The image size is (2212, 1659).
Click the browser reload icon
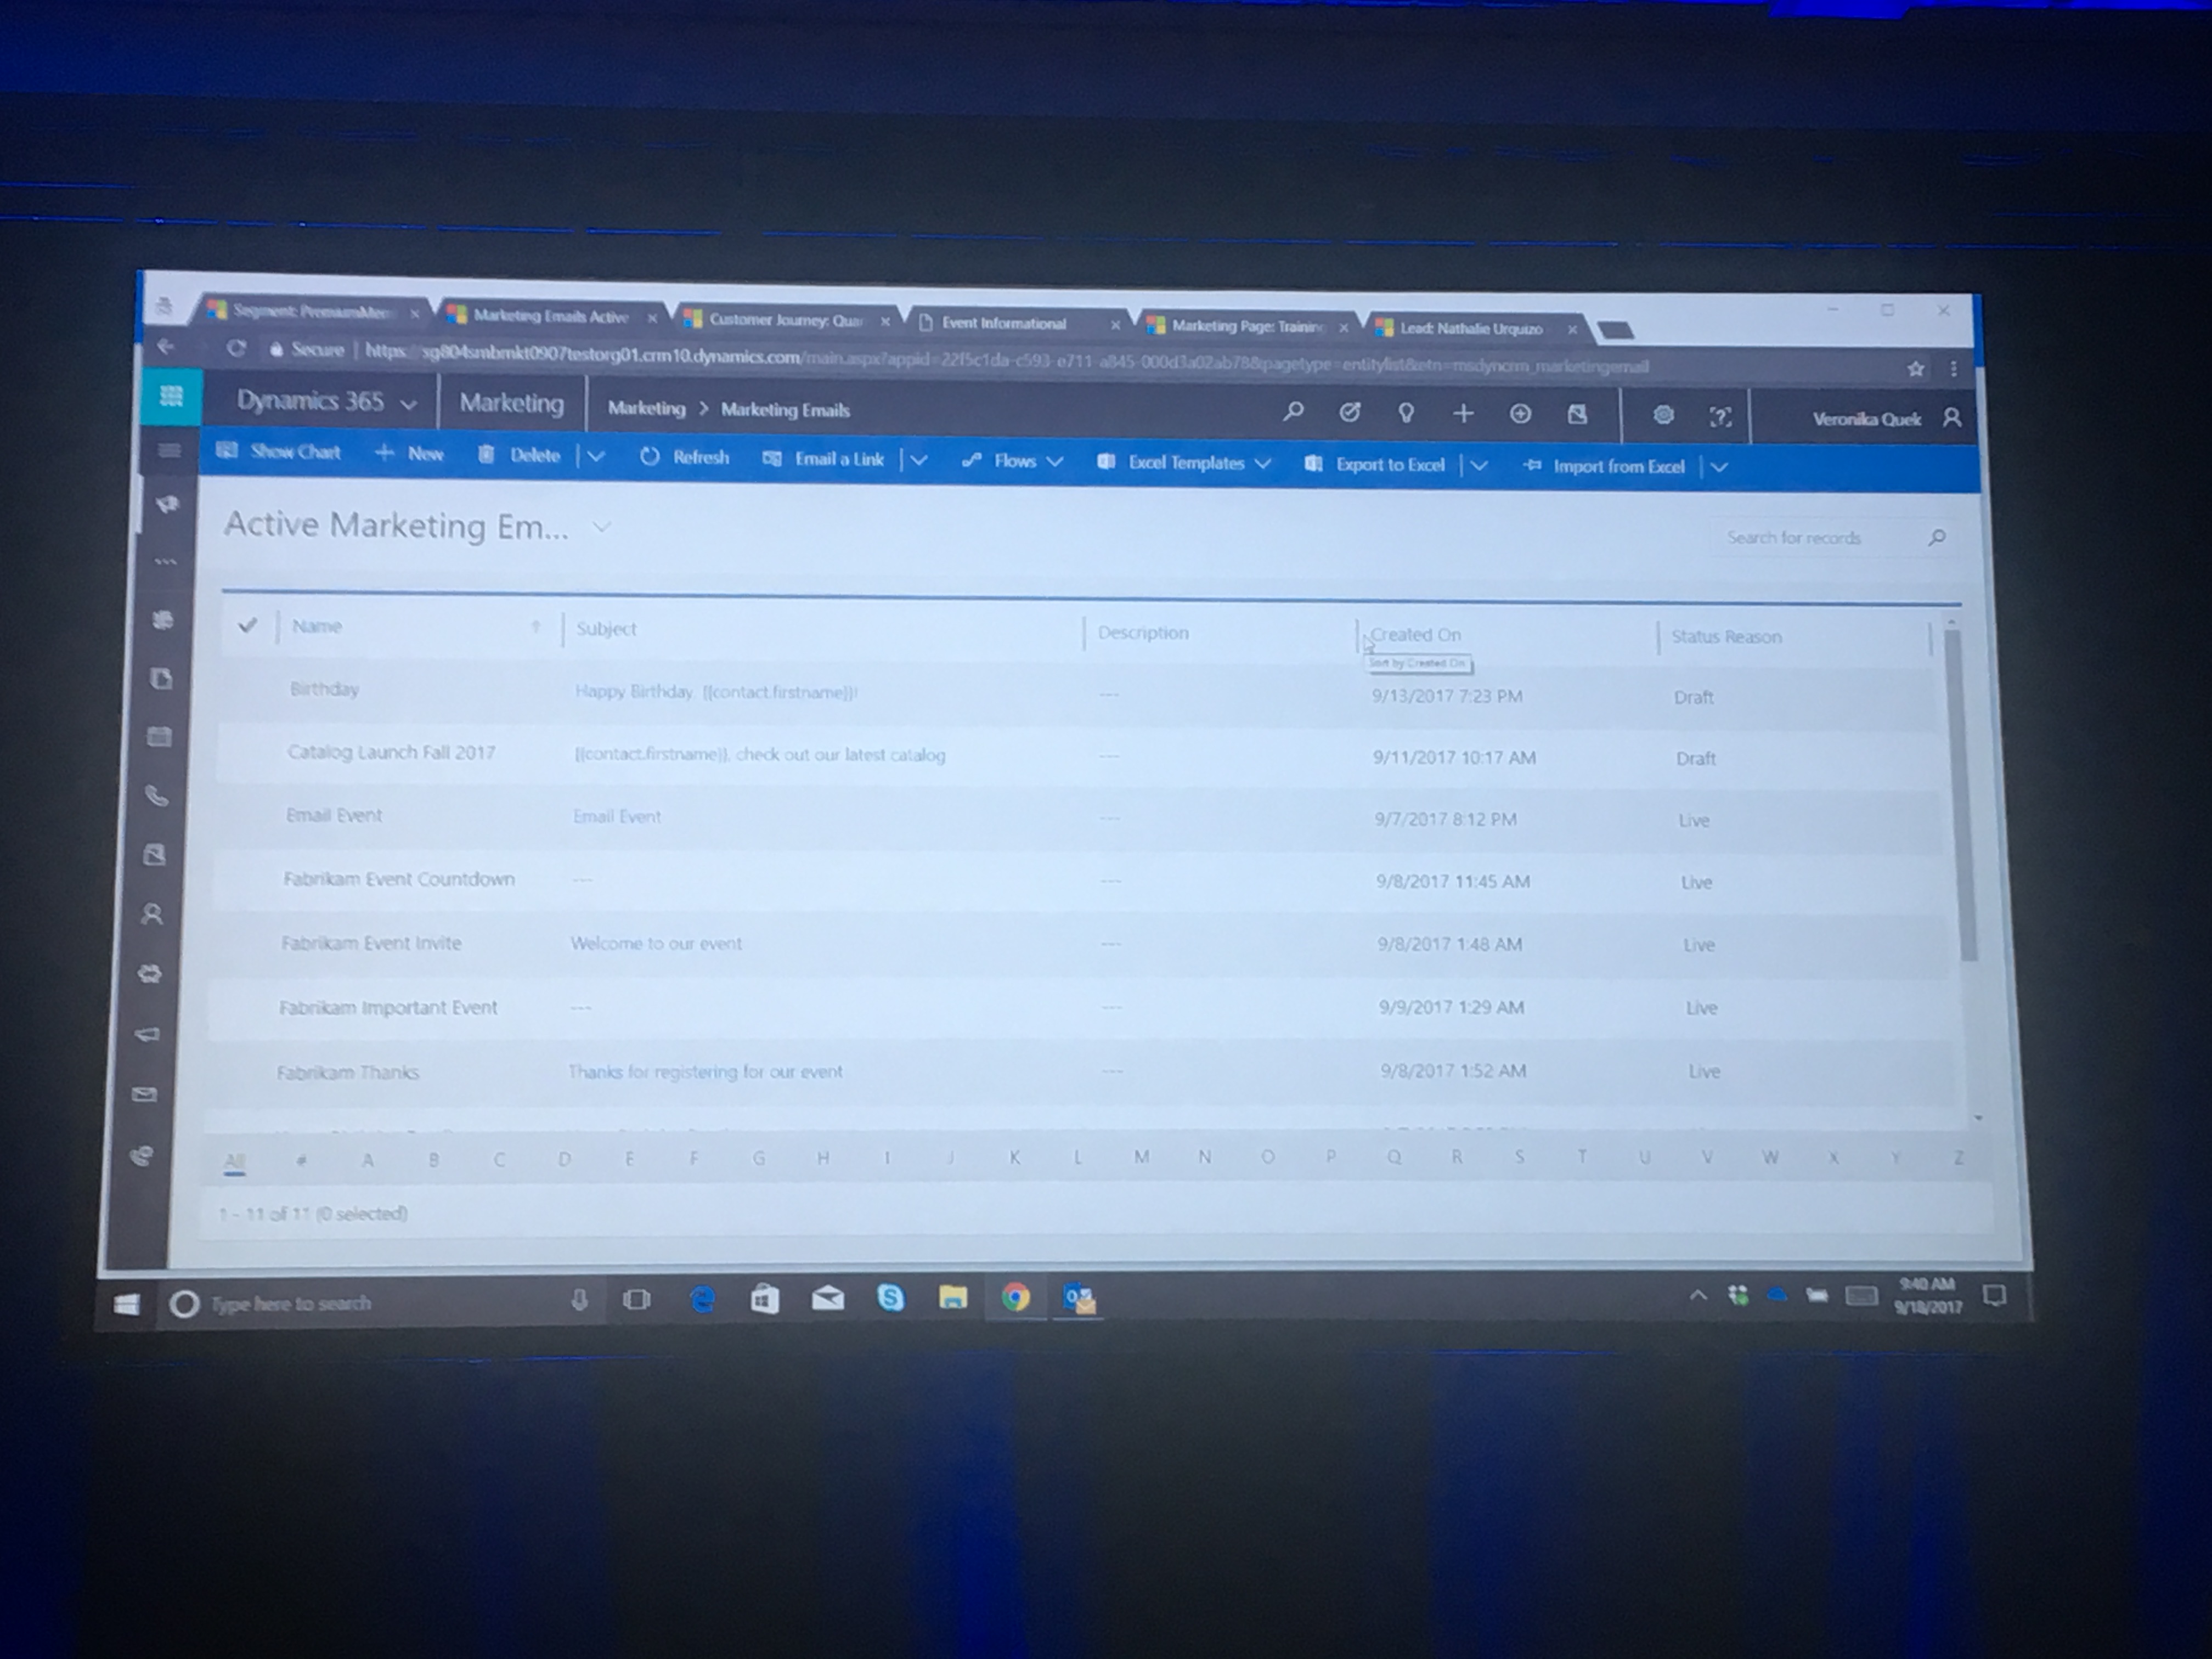[x=236, y=348]
